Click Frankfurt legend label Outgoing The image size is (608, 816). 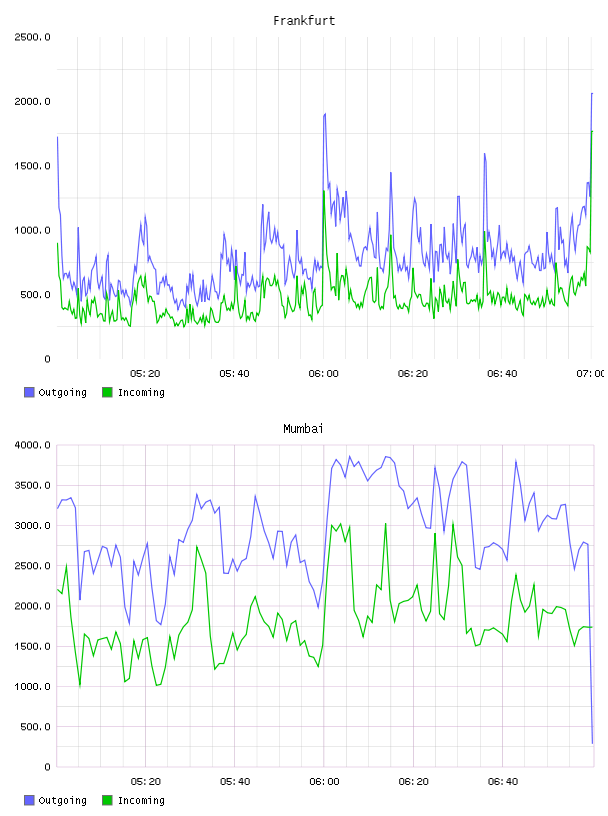(62, 393)
